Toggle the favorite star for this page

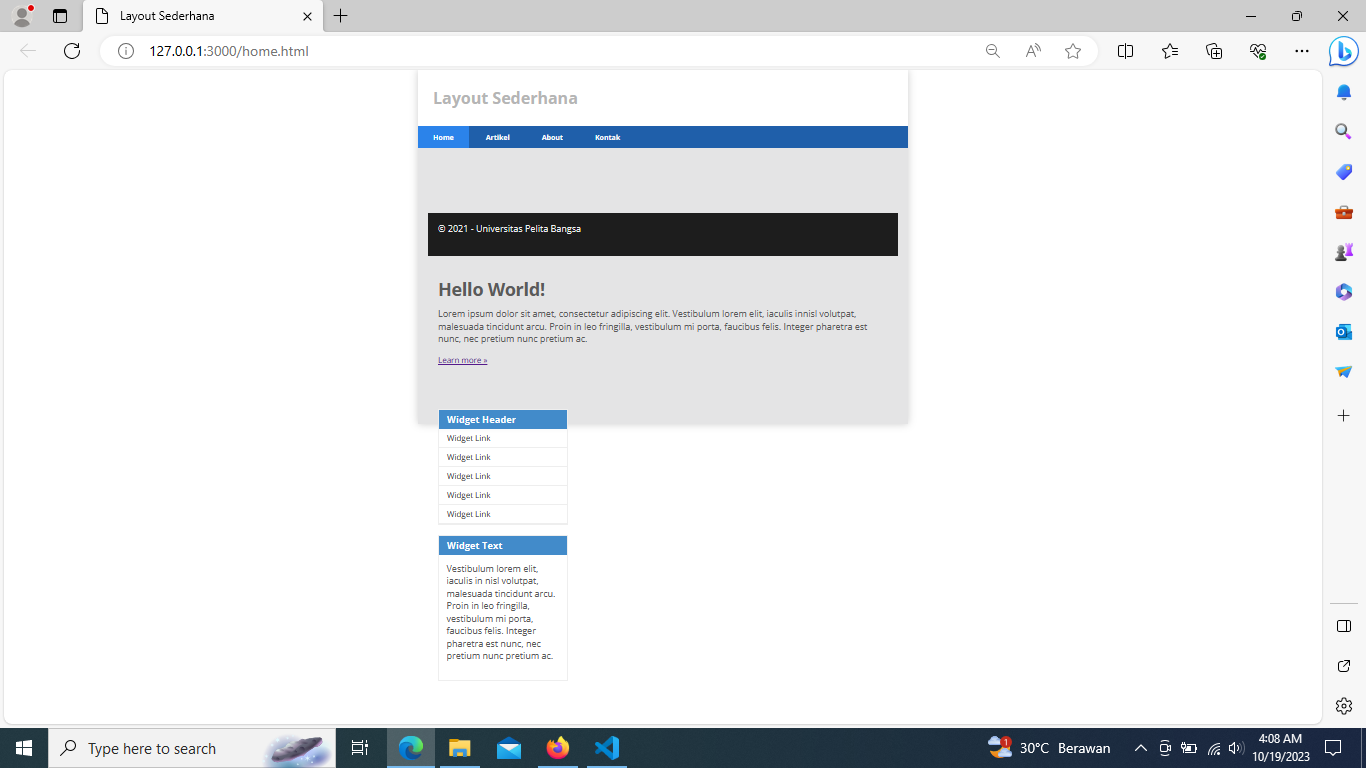click(x=1072, y=50)
